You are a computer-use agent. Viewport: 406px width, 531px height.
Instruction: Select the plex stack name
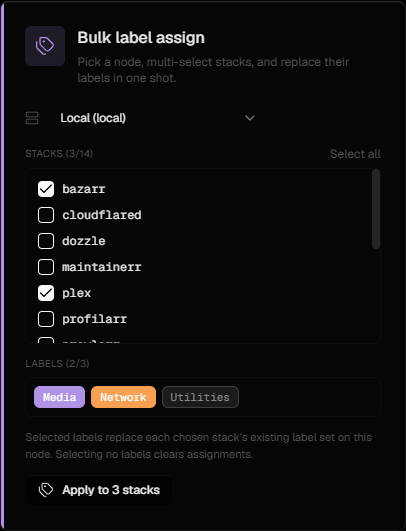(77, 293)
